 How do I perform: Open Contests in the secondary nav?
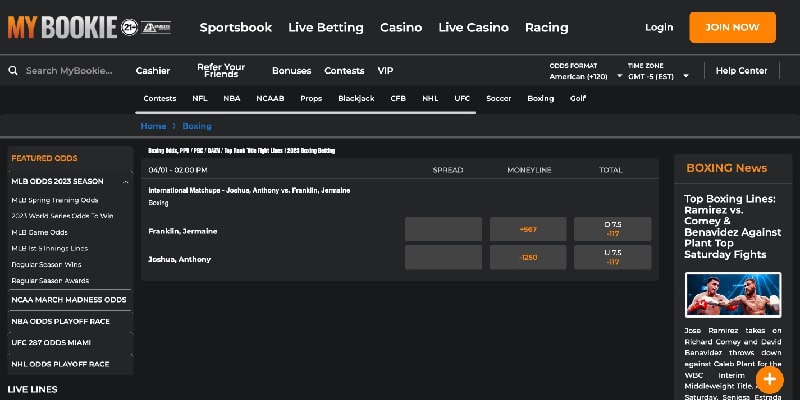344,71
